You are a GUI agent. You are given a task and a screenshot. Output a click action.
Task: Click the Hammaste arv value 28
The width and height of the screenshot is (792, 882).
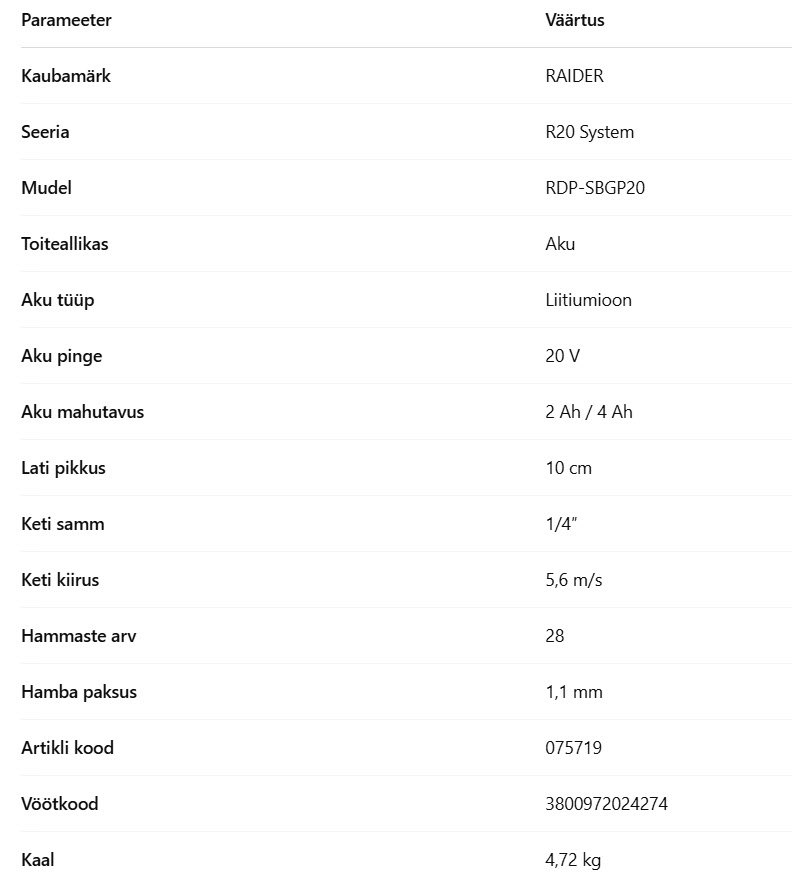pos(555,636)
